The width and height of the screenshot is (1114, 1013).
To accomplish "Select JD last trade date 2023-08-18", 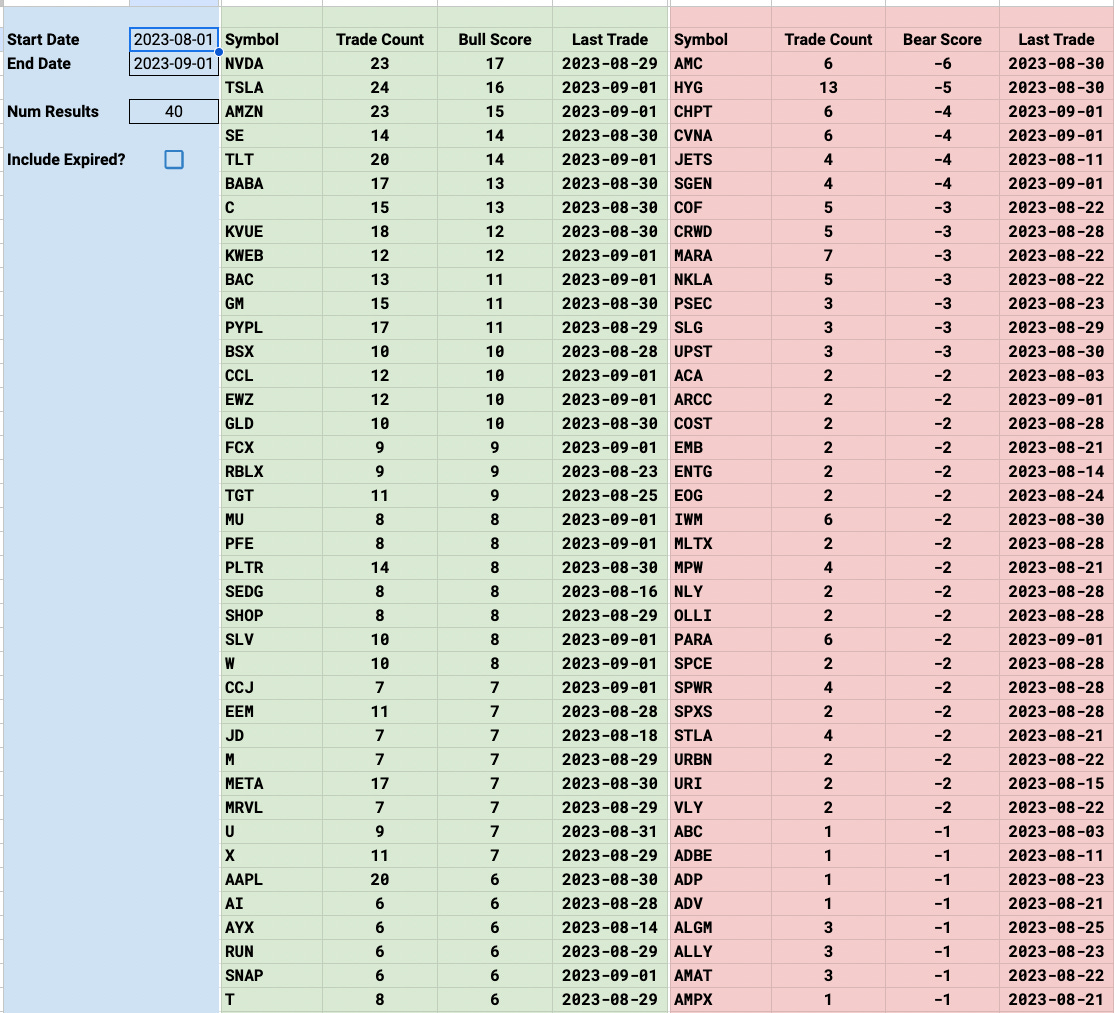I will coord(610,735).
